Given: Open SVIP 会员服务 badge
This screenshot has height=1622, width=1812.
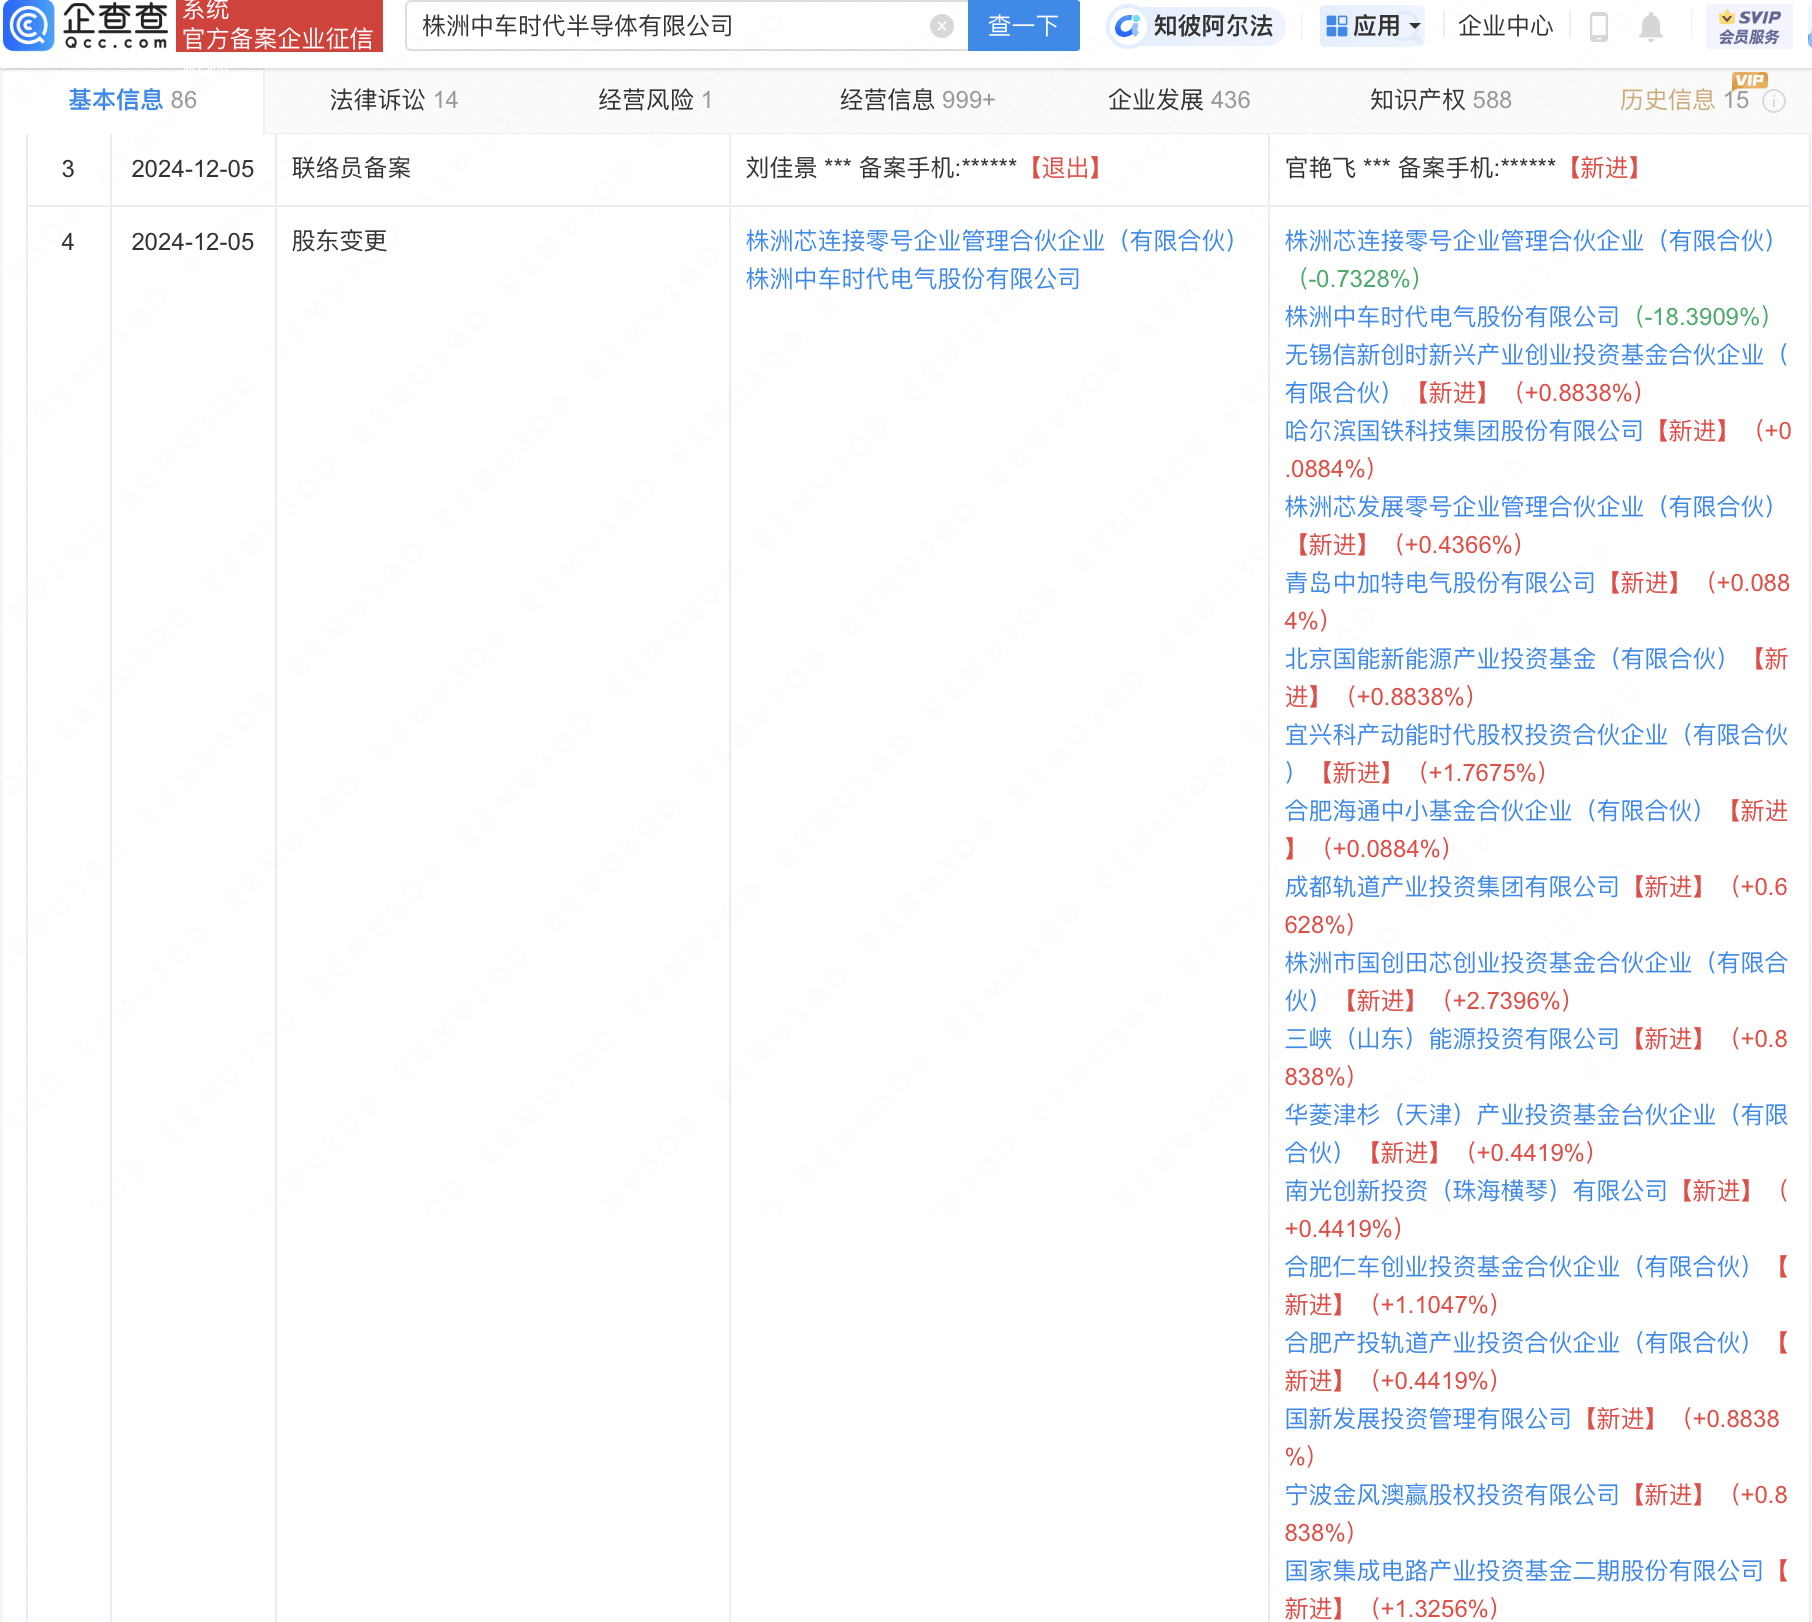Looking at the screenshot, I should tap(1749, 26).
